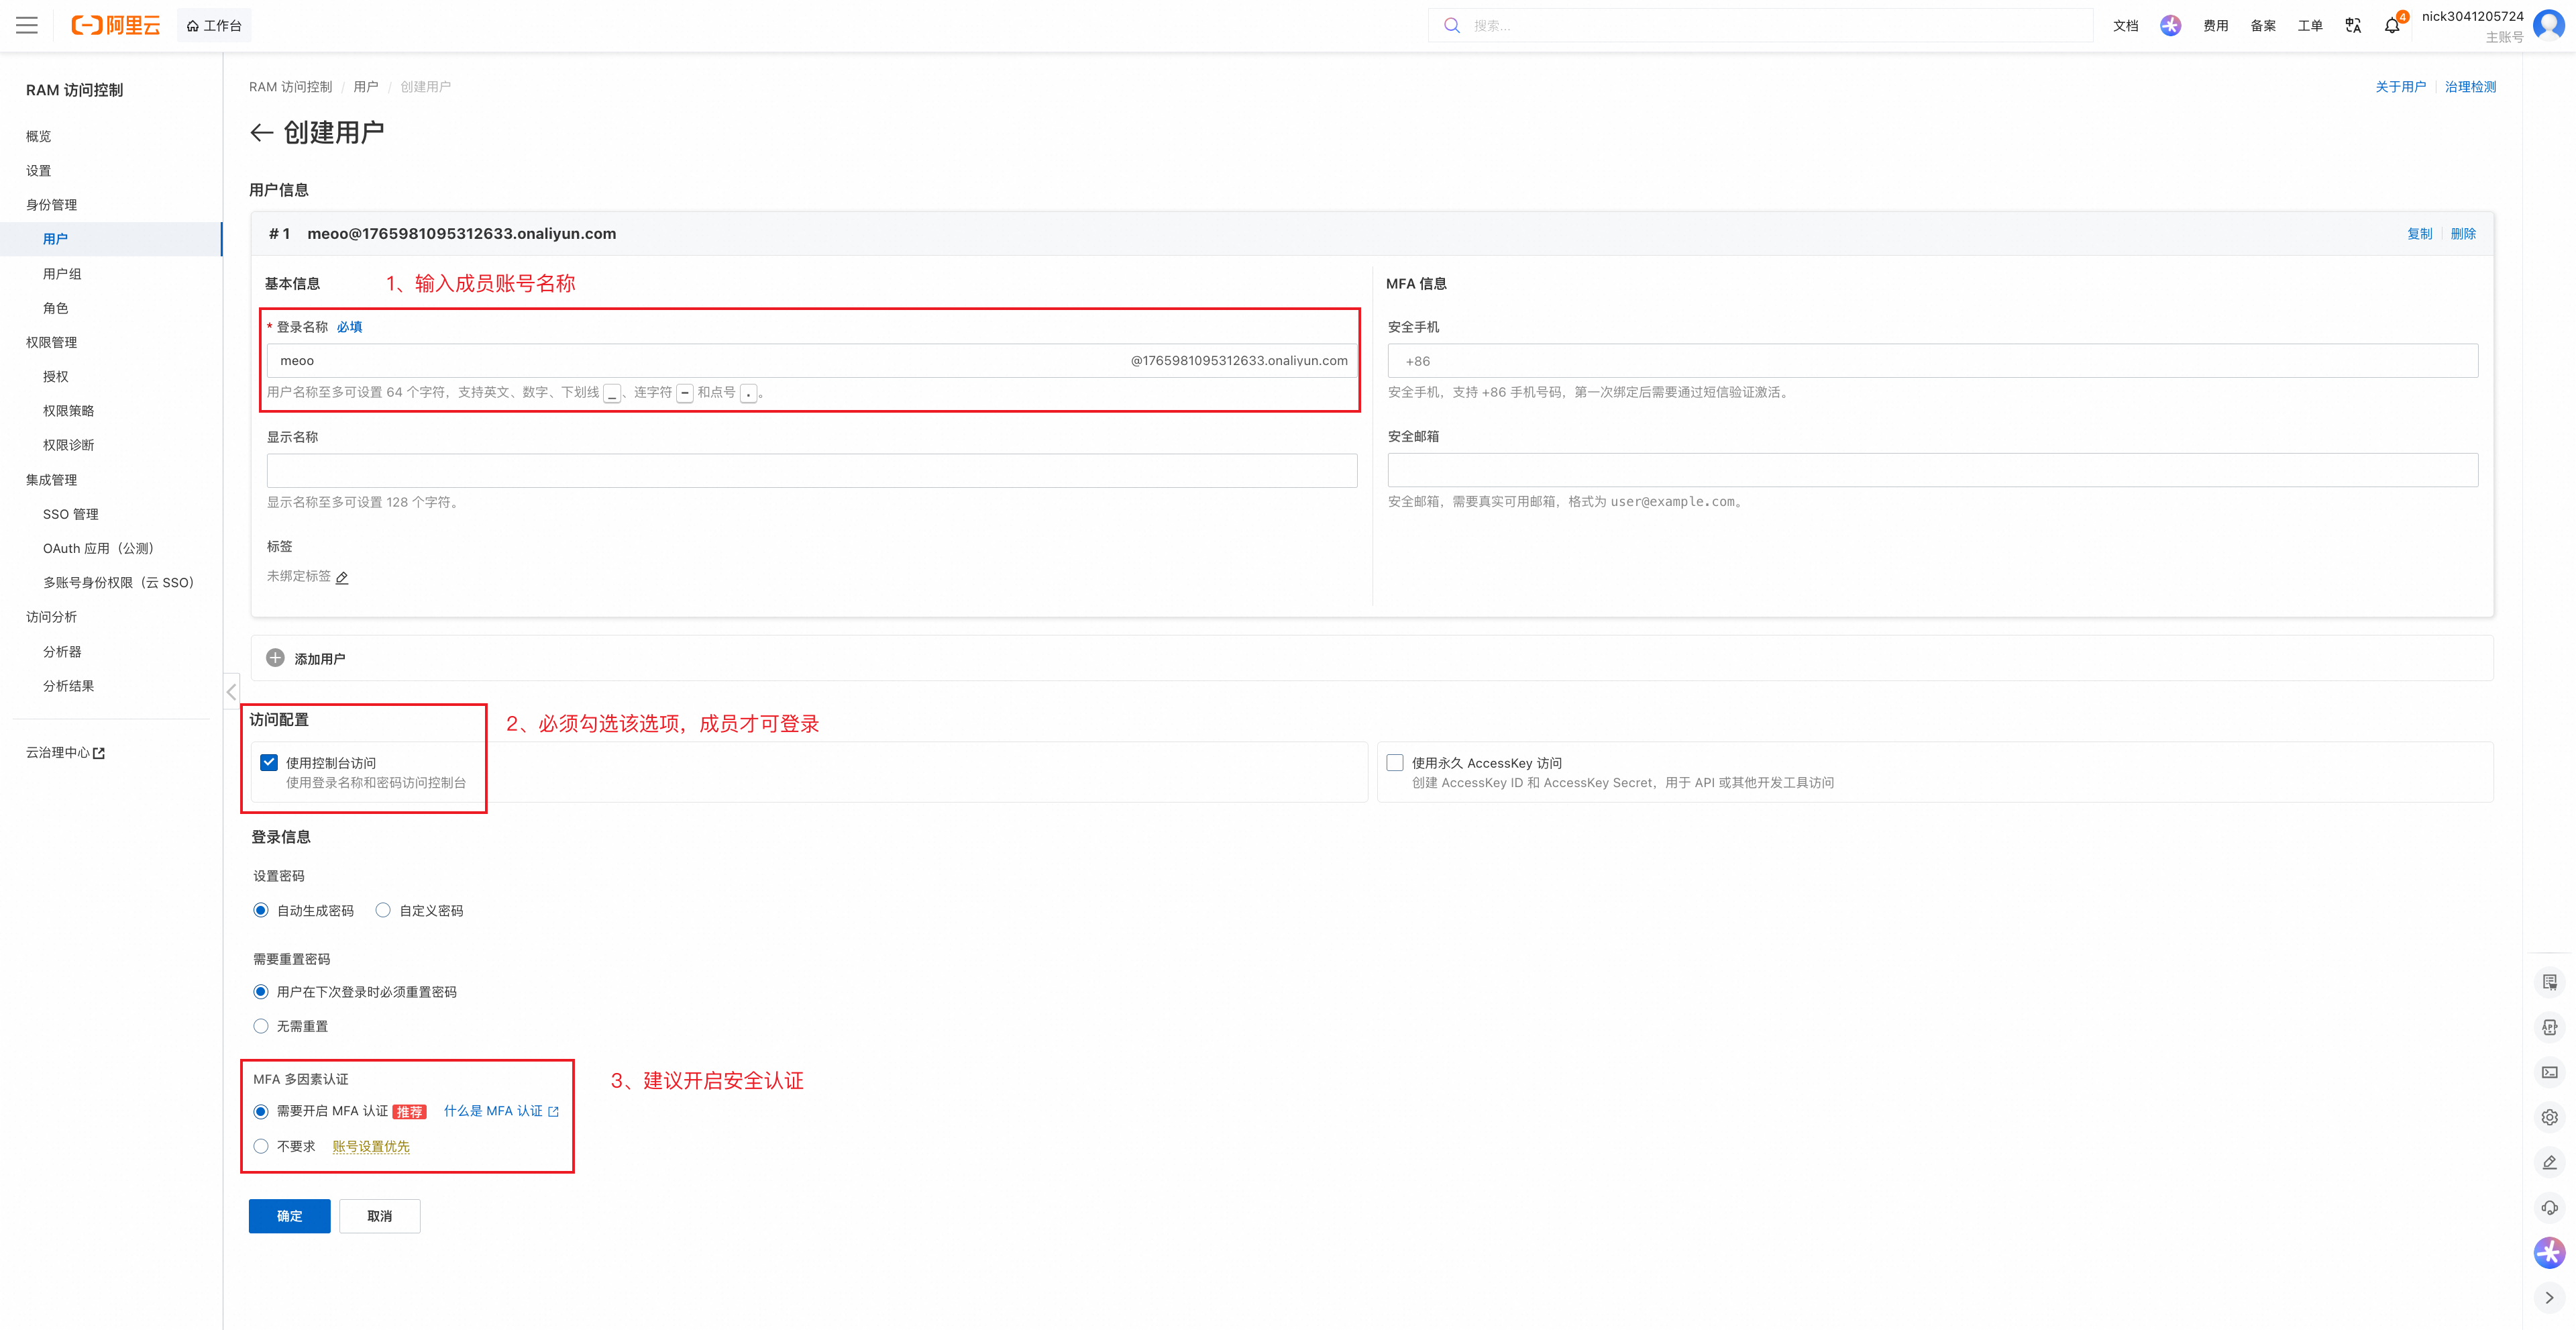Focus the 安全手机 input field
2576x1330 pixels.
(x=1932, y=360)
